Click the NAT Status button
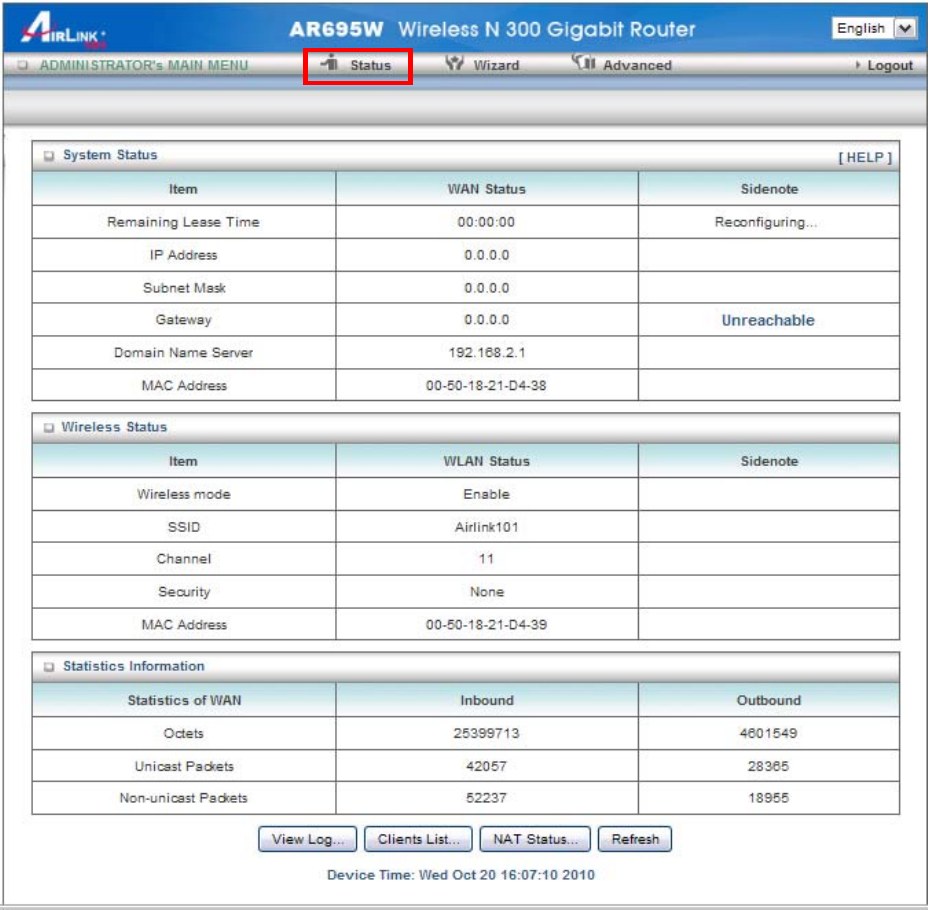Screen dimensions: 928x910 click(535, 839)
